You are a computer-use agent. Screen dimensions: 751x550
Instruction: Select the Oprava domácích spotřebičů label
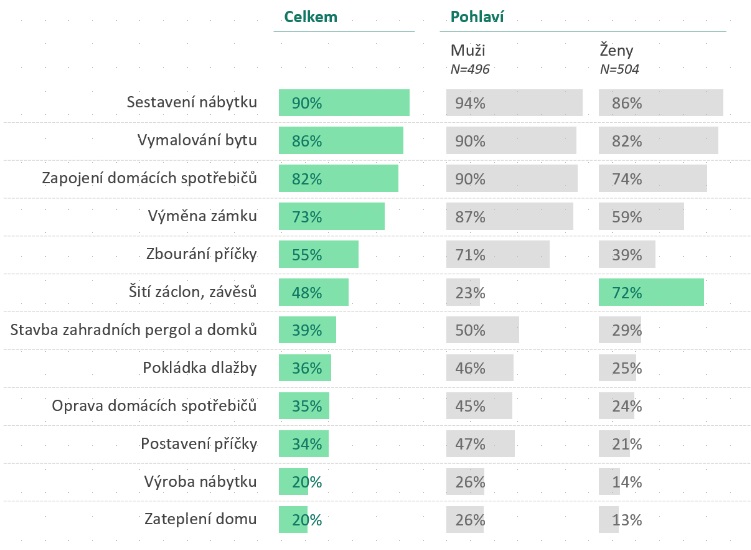click(x=155, y=406)
